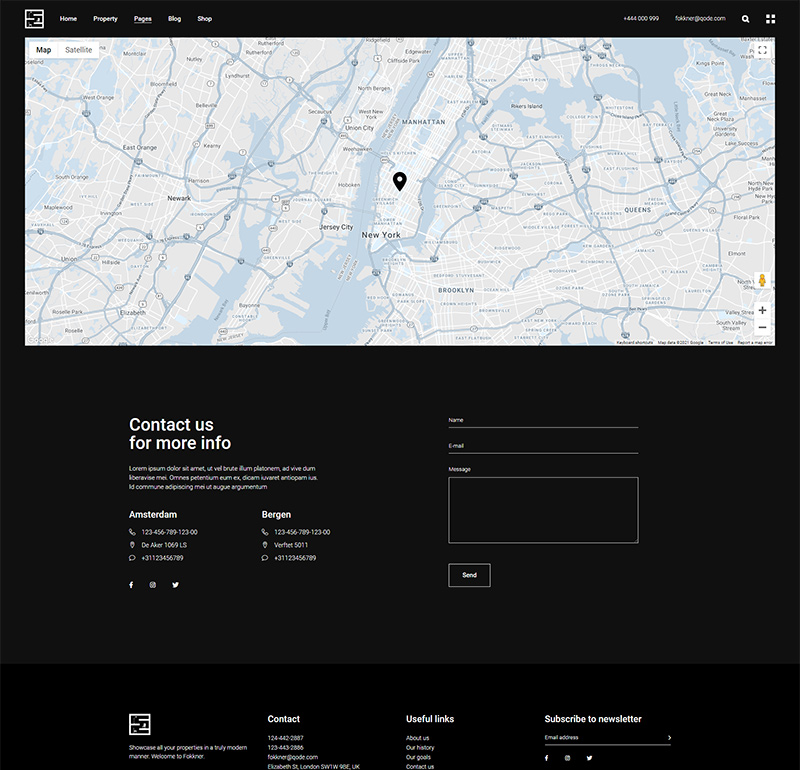This screenshot has height=770, width=800.
Task: Switch map to Satellite view
Action: (79, 50)
